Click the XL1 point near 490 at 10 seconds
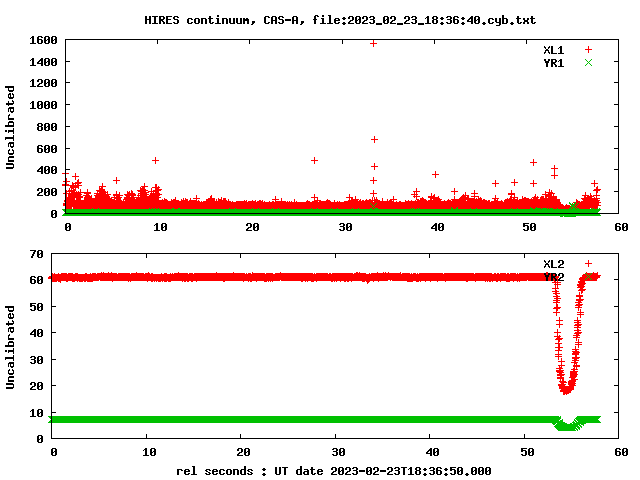The width and height of the screenshot is (640, 480). (x=155, y=160)
